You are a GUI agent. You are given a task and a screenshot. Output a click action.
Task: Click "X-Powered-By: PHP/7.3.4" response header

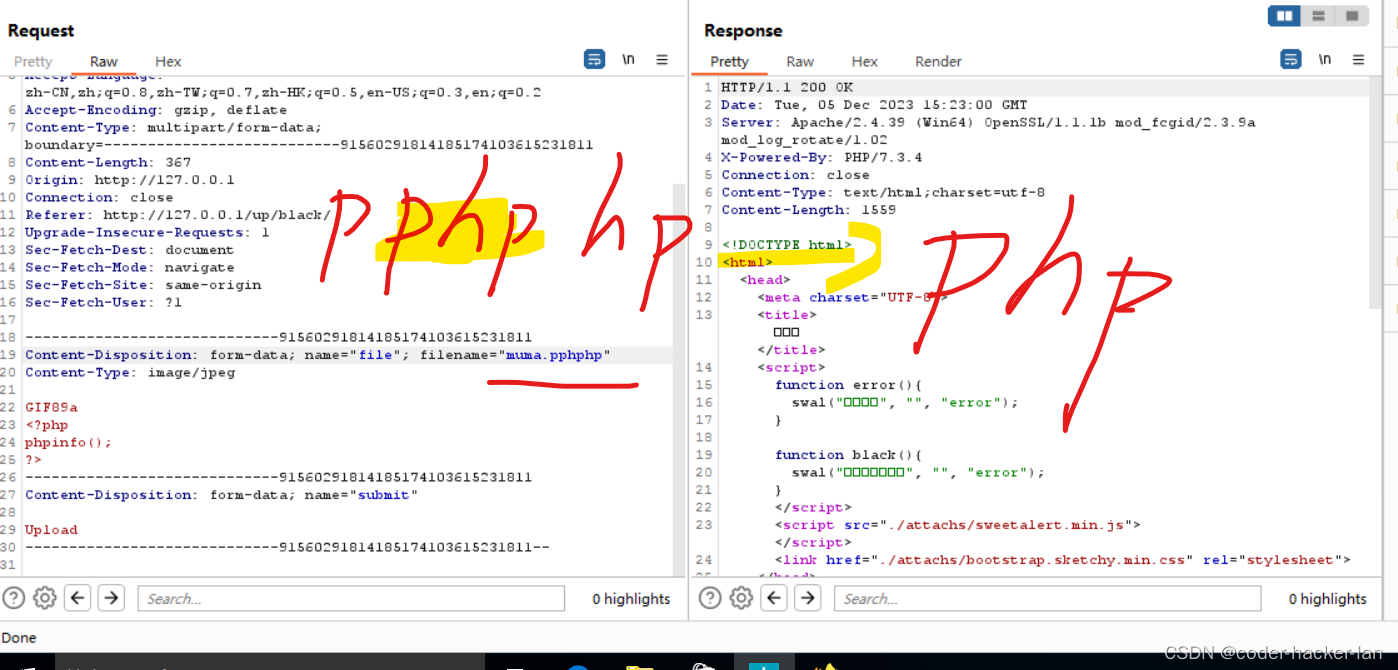point(822,157)
